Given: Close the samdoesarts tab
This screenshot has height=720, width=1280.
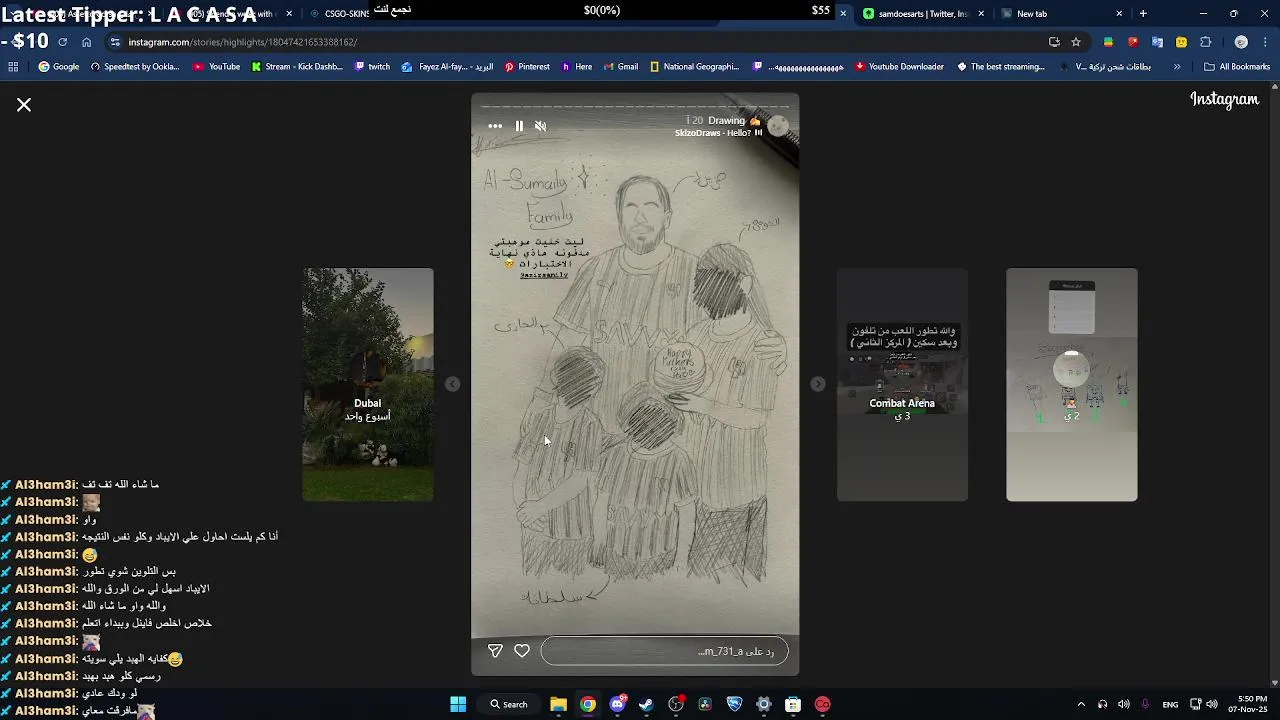Looking at the screenshot, I should [x=981, y=14].
